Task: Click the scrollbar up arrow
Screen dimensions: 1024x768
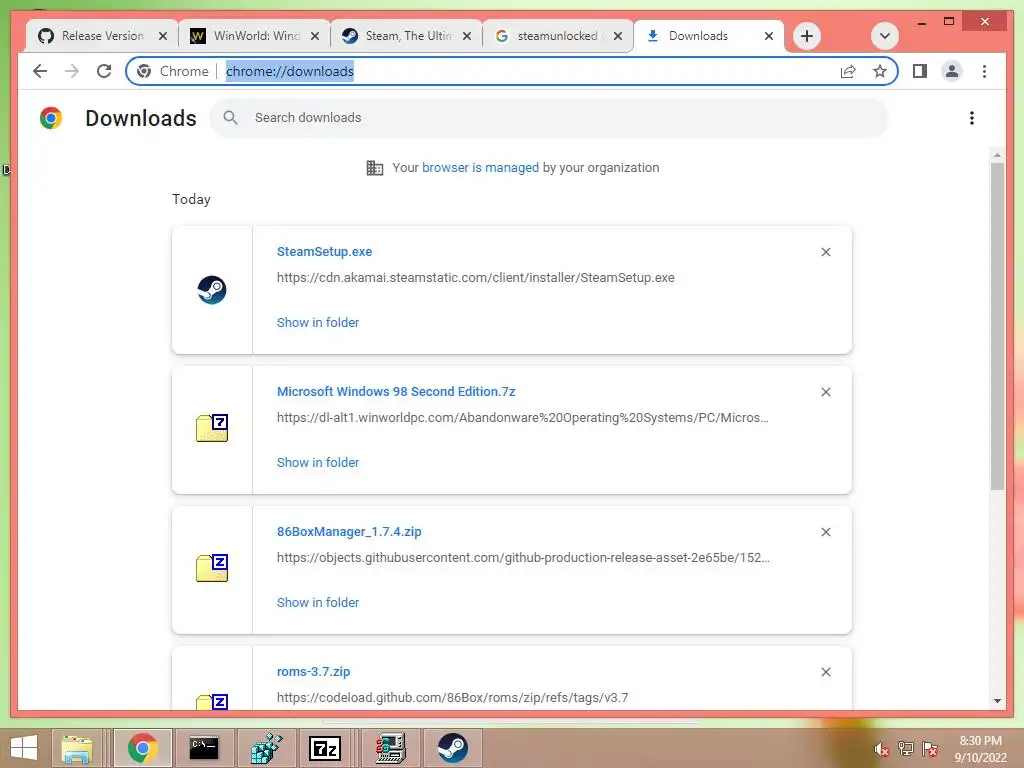Action: [997, 155]
